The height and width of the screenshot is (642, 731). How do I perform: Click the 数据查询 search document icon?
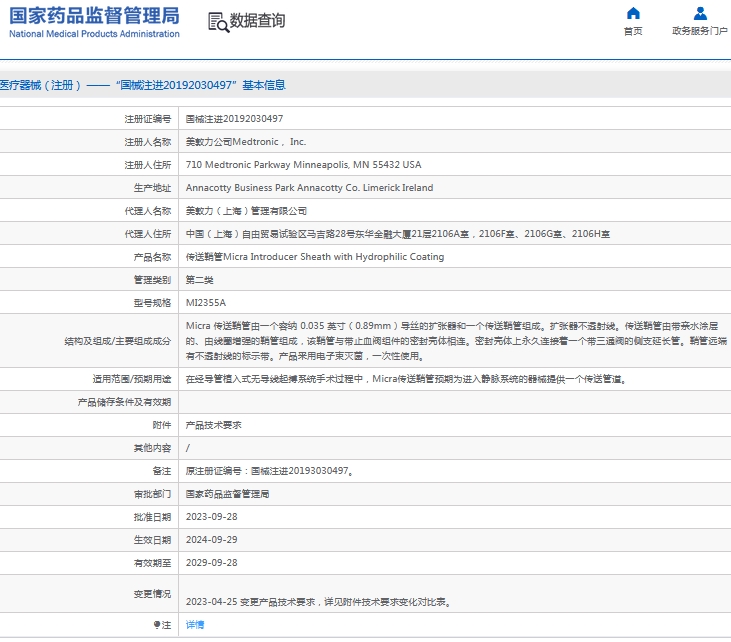pos(218,22)
